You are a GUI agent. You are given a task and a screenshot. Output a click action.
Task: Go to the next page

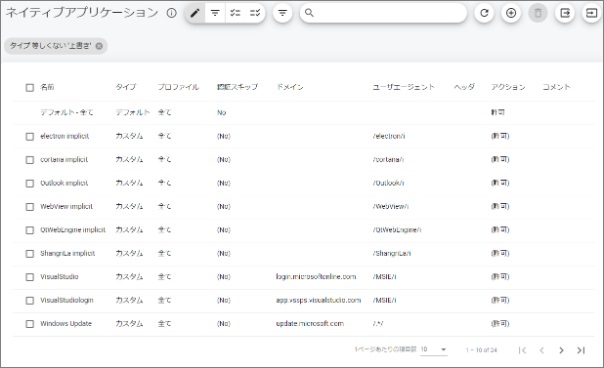[561, 350]
